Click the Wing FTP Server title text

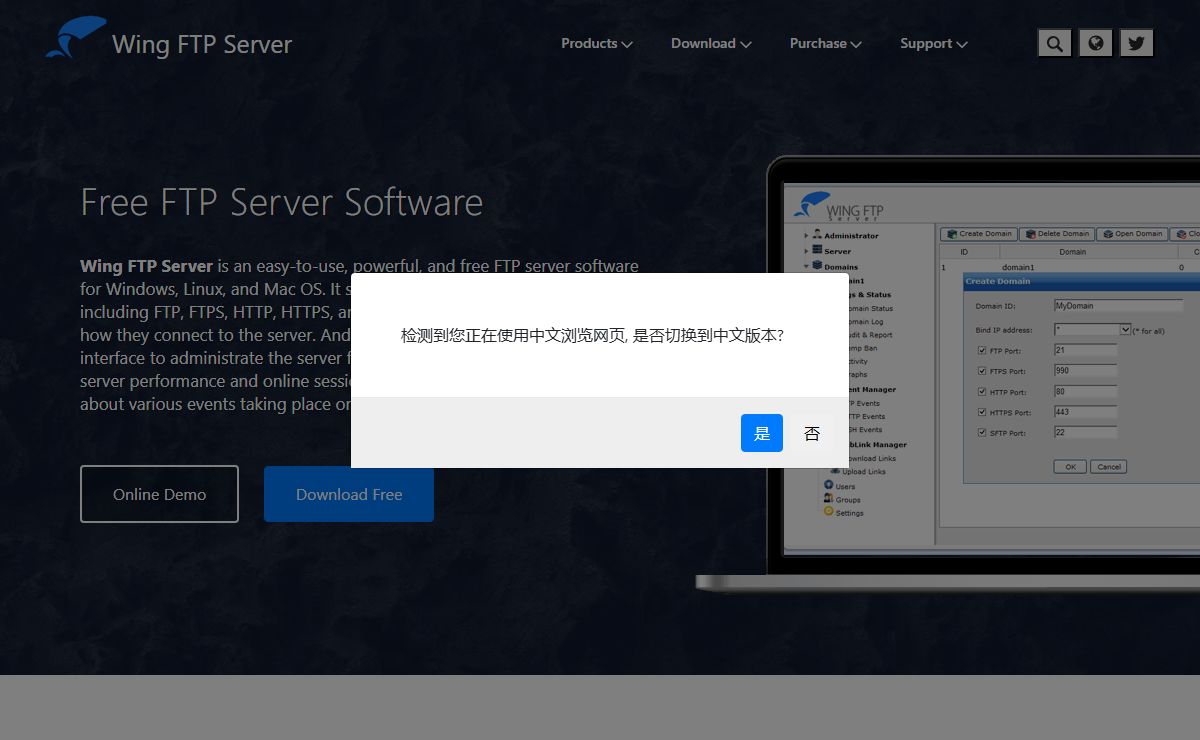pyautogui.click(x=202, y=44)
